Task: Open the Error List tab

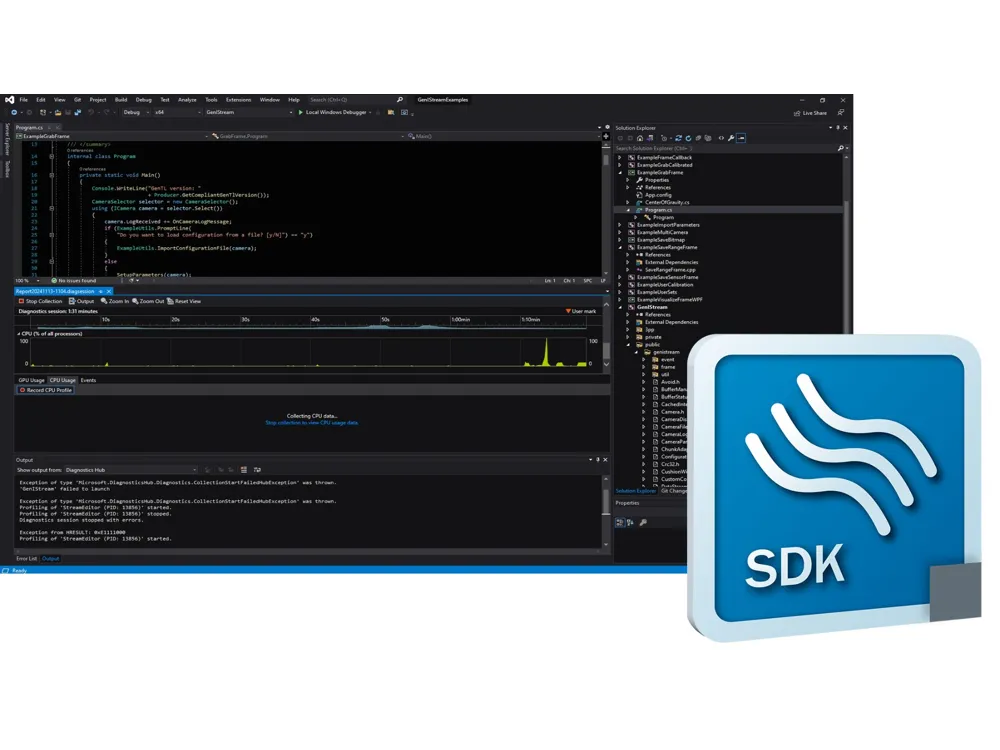Action: 26,559
